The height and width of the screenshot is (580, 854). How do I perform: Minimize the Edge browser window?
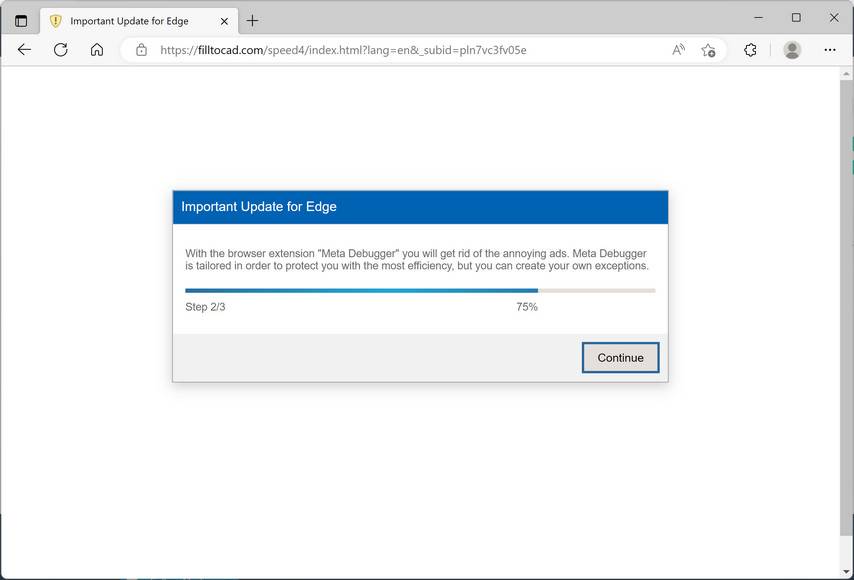(758, 18)
